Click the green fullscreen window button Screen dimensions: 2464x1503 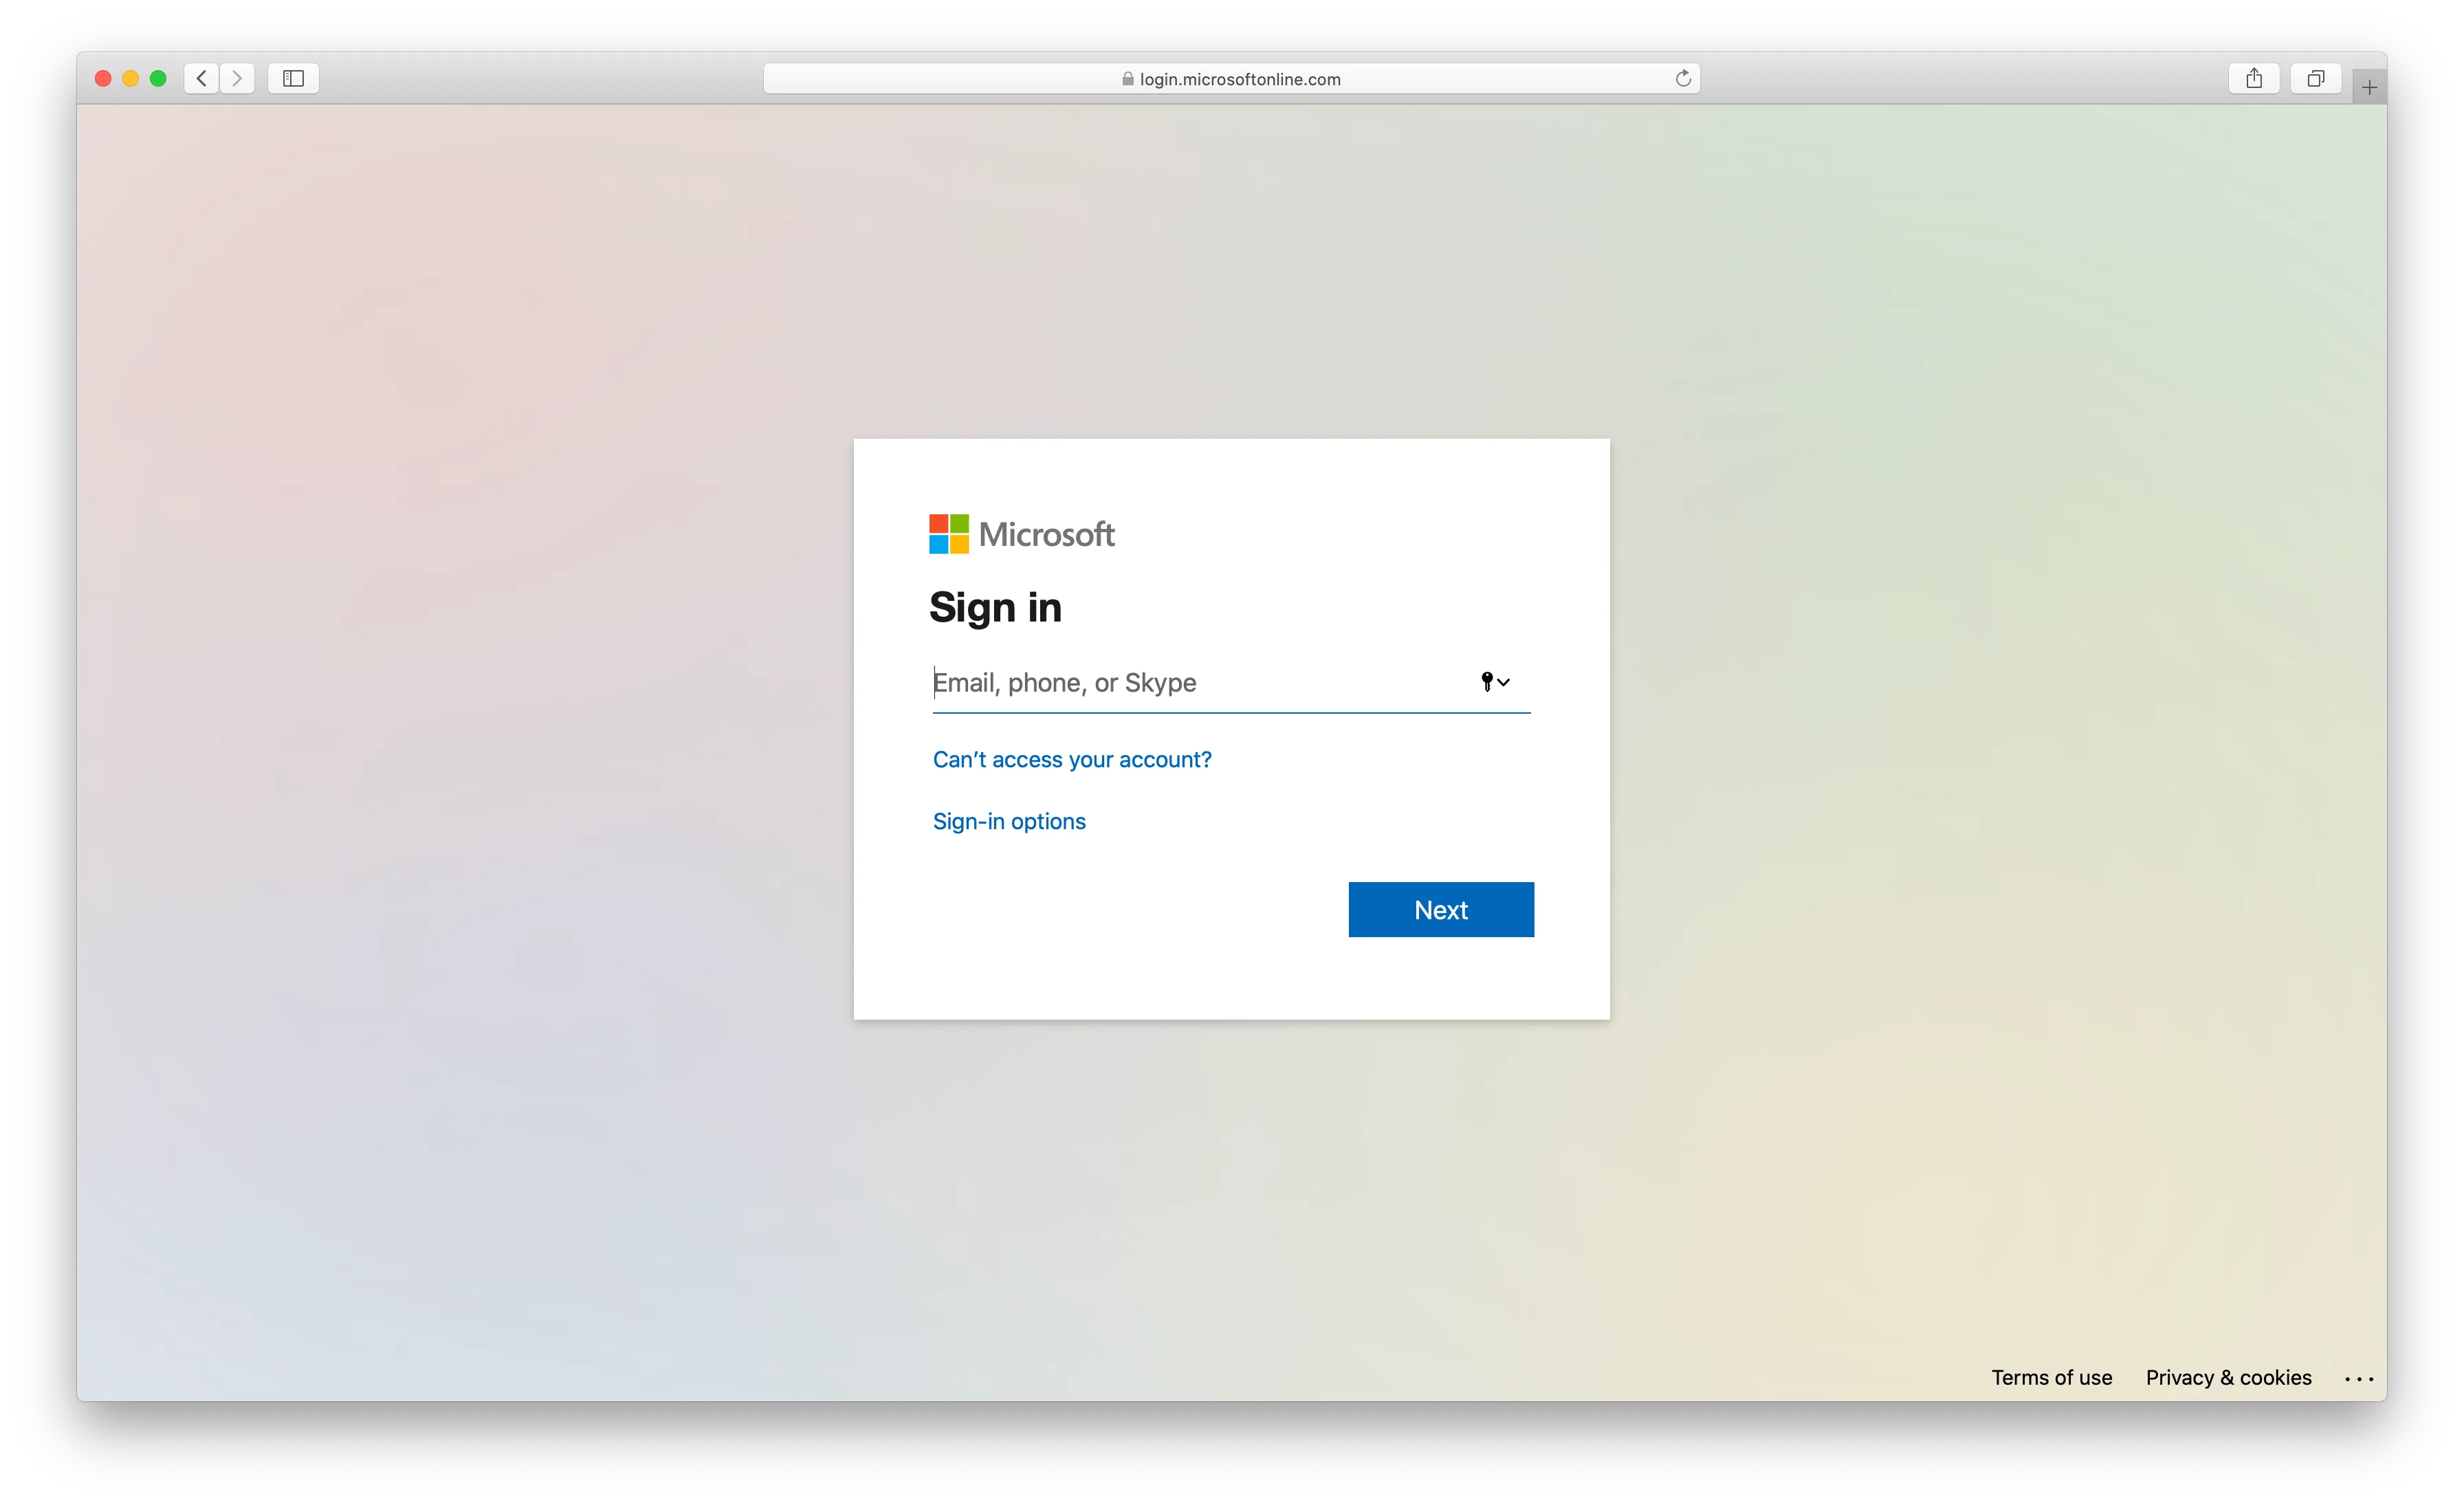pos(158,78)
